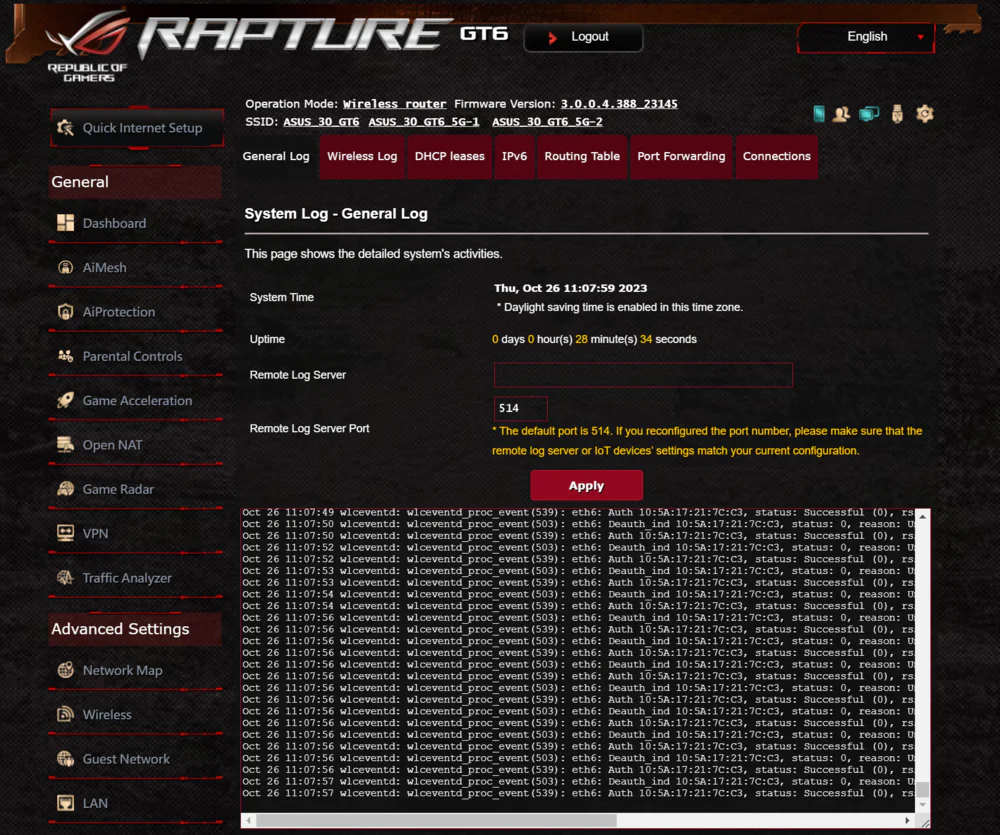Image resolution: width=1000 pixels, height=835 pixels.
Task: Focus the Remote Log Server Port field
Action: tap(520, 408)
